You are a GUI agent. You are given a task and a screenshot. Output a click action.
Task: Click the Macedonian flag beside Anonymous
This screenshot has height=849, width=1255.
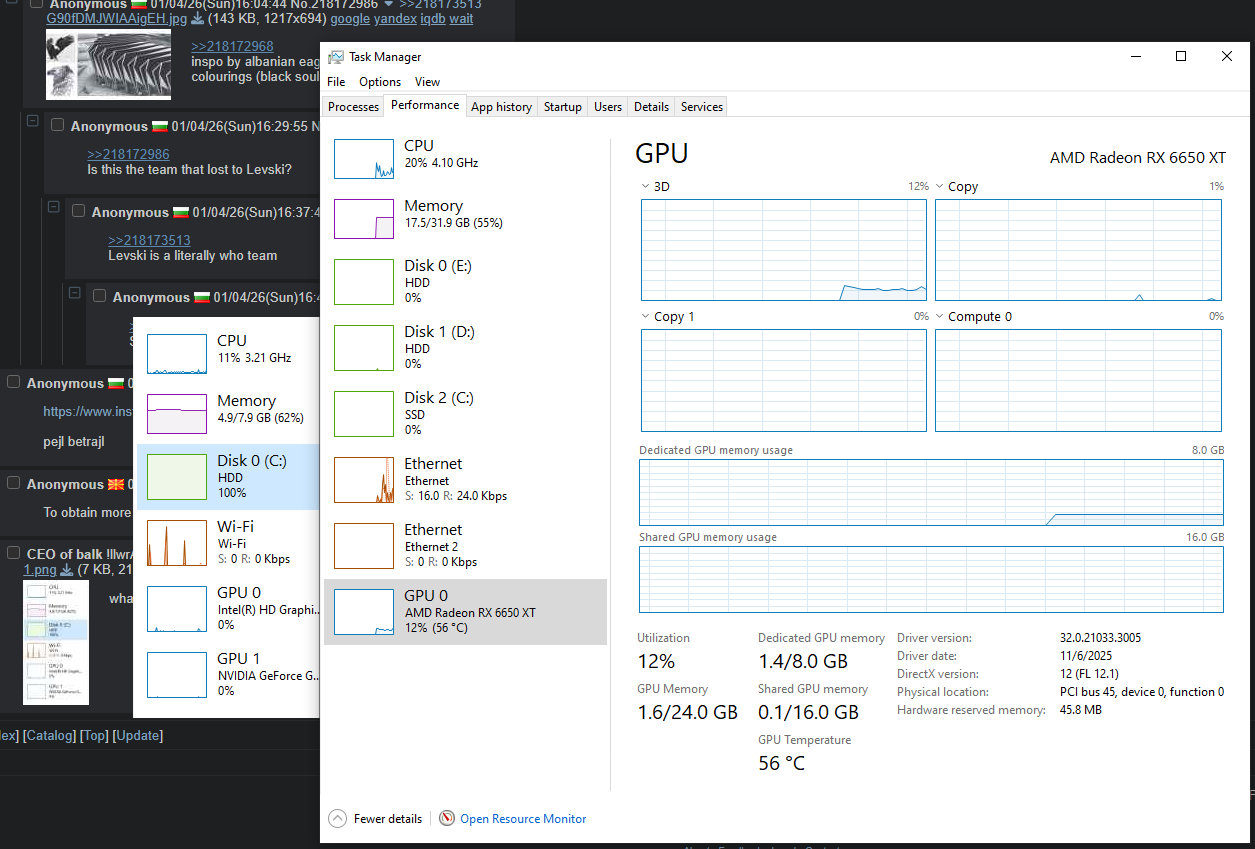[116, 484]
